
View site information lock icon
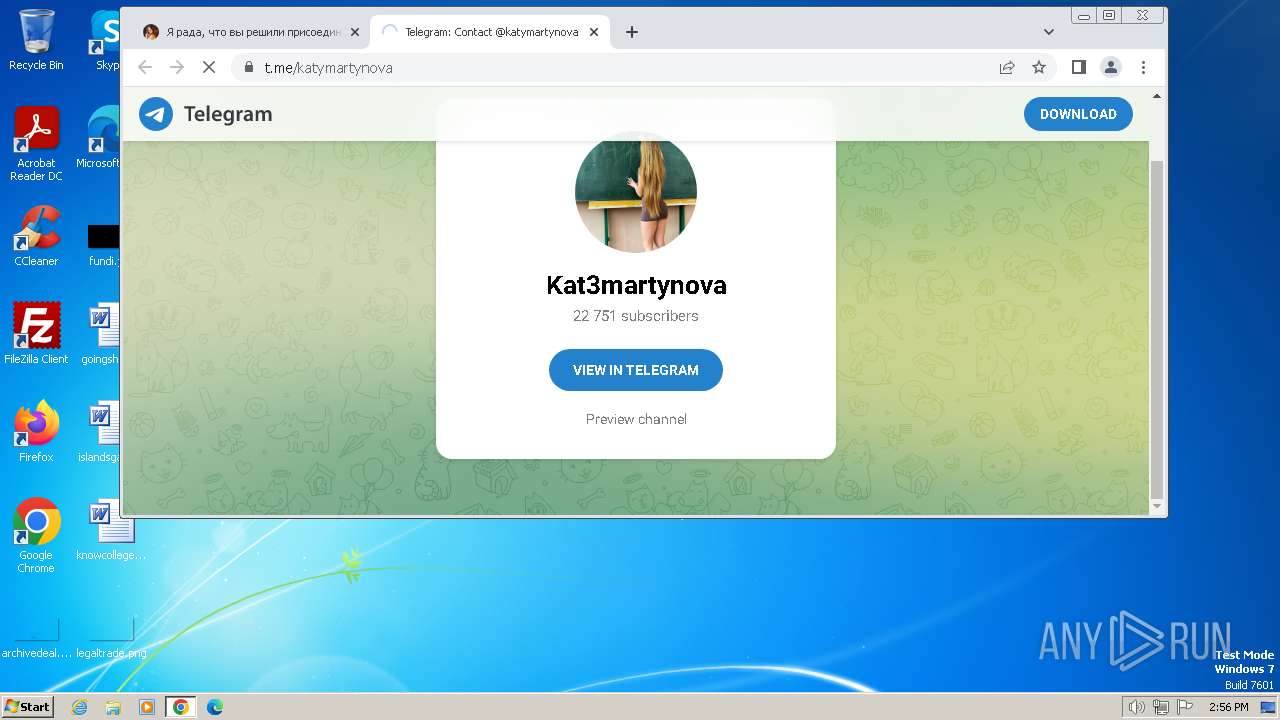[249, 67]
